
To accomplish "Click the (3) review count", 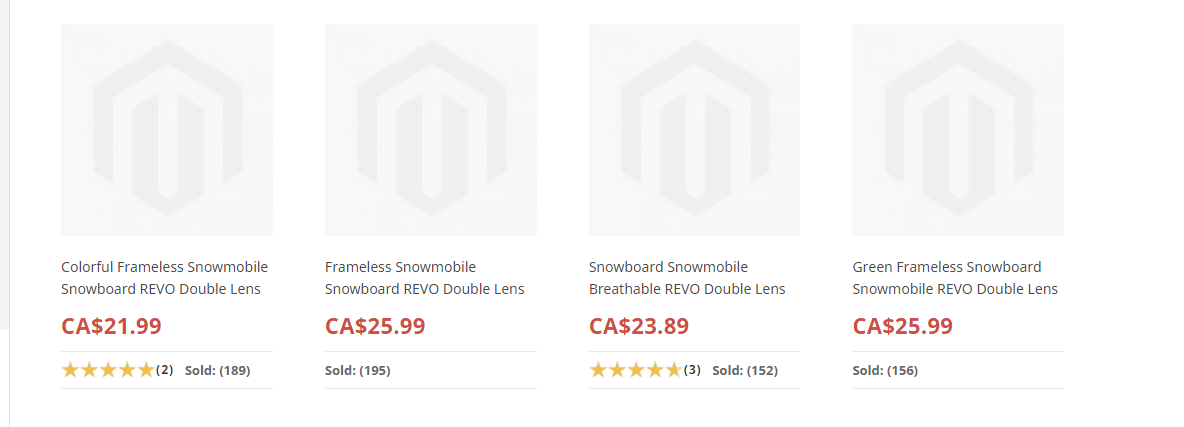I will tap(692, 370).
